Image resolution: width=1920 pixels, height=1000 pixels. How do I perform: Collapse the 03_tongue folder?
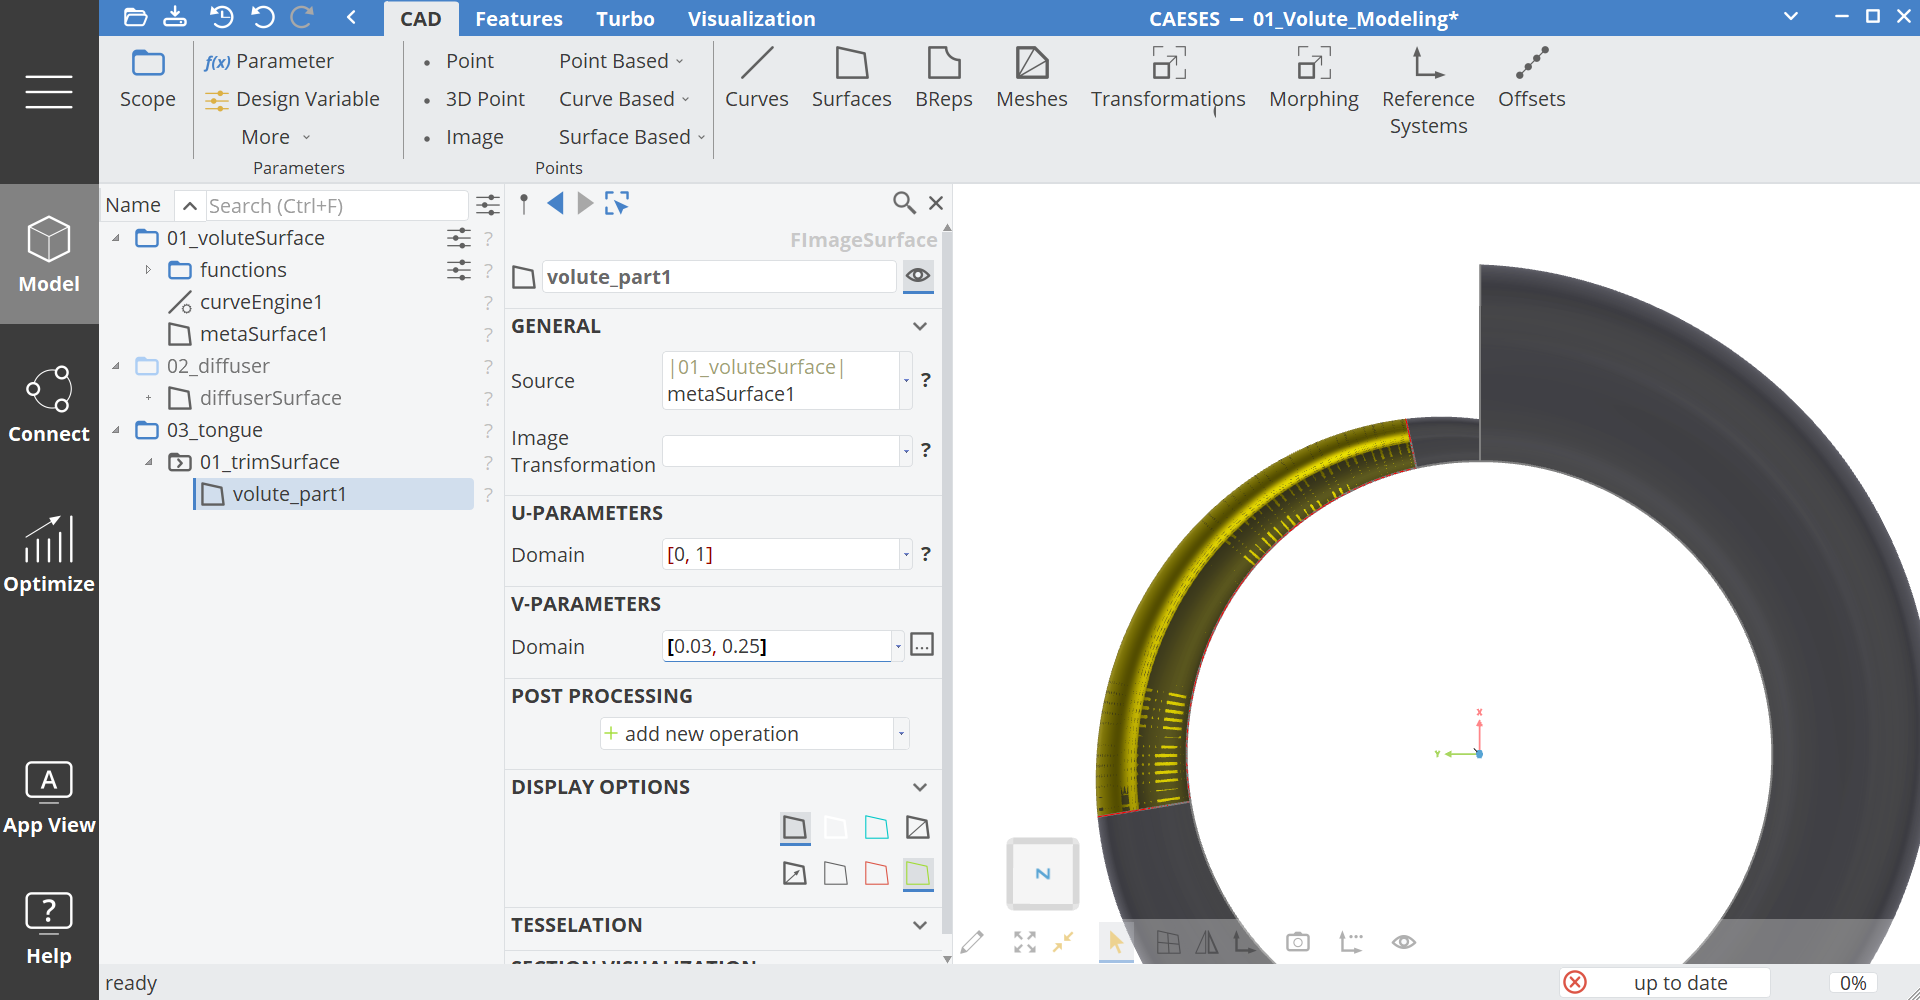(x=116, y=430)
